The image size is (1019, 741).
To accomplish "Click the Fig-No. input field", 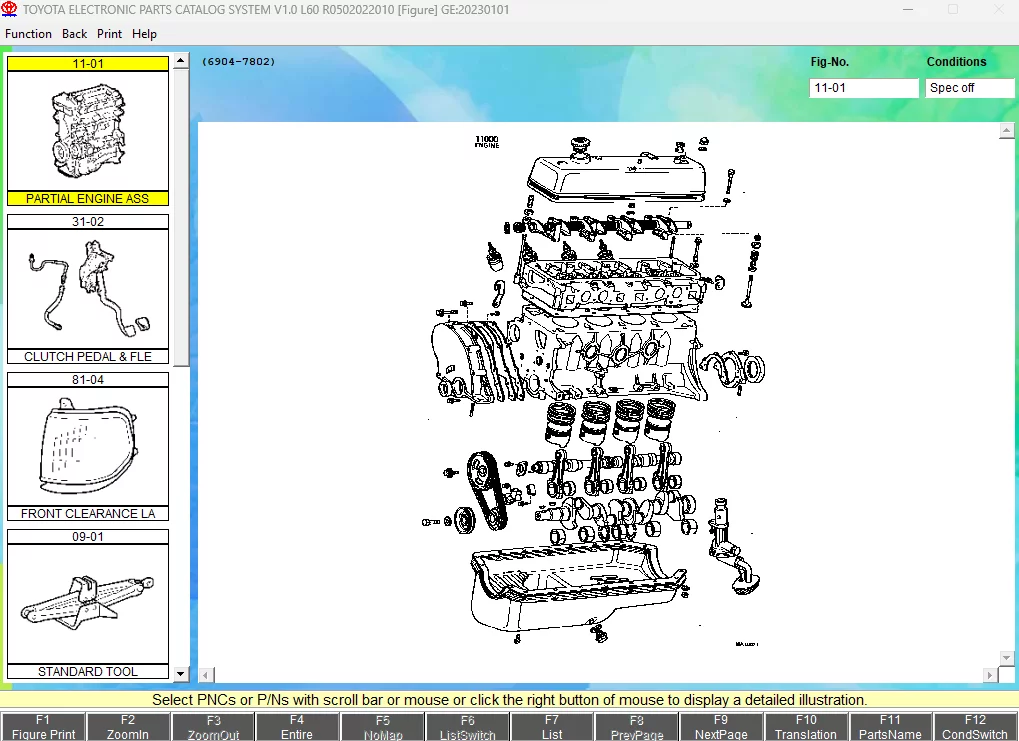I will tap(863, 88).
